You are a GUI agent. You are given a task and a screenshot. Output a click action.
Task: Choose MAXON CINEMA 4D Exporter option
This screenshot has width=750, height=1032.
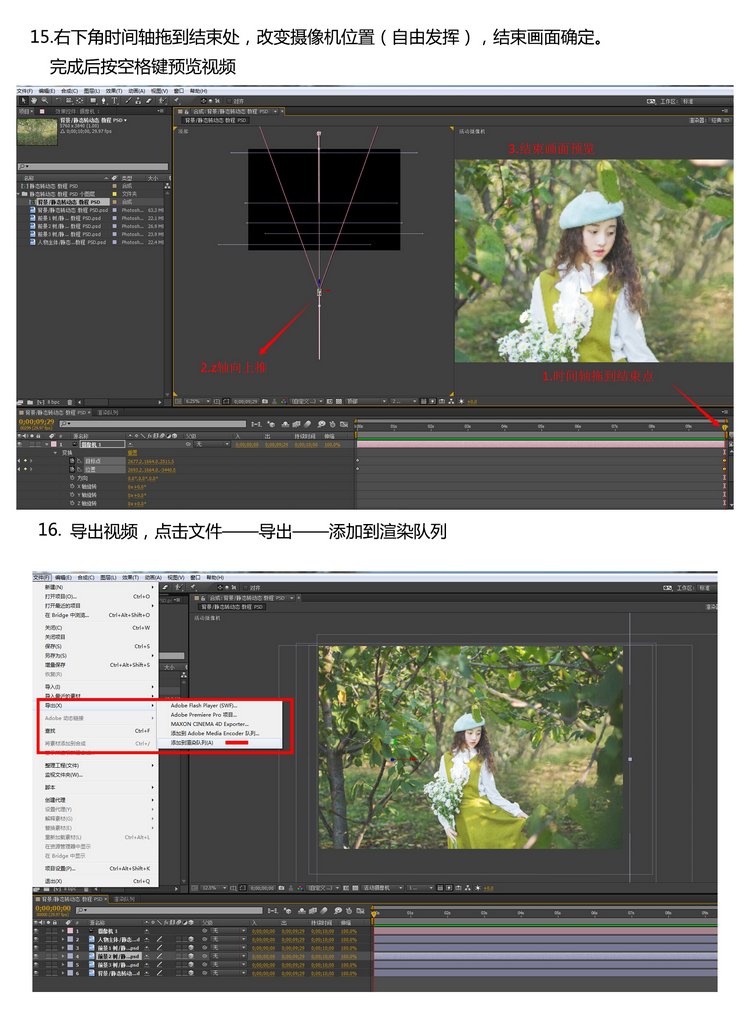click(209, 724)
